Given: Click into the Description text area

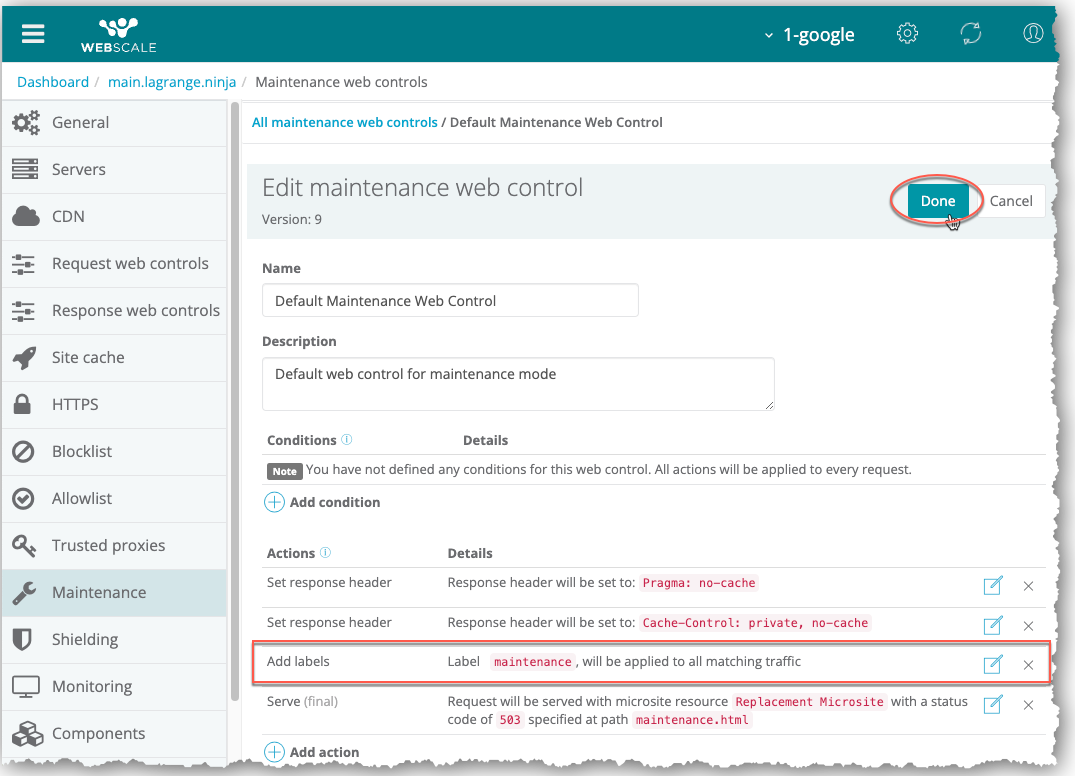Looking at the screenshot, I should [518, 384].
